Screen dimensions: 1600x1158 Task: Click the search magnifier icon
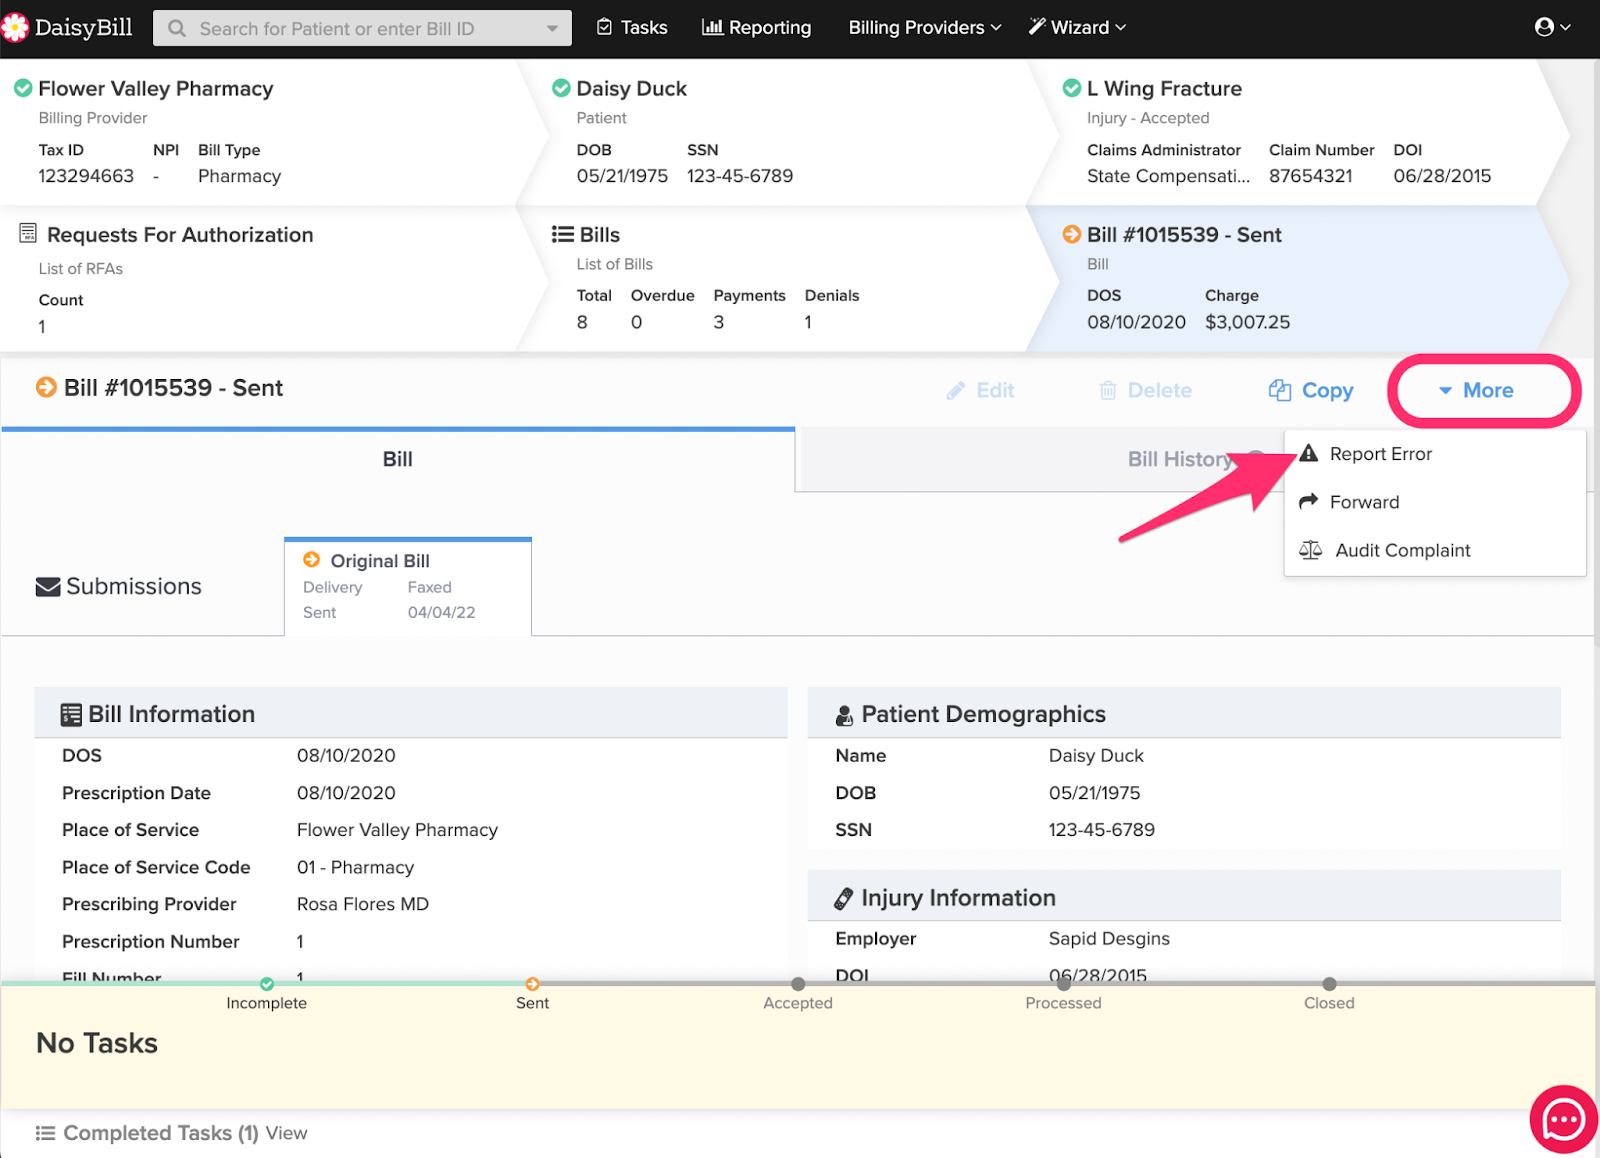click(177, 28)
